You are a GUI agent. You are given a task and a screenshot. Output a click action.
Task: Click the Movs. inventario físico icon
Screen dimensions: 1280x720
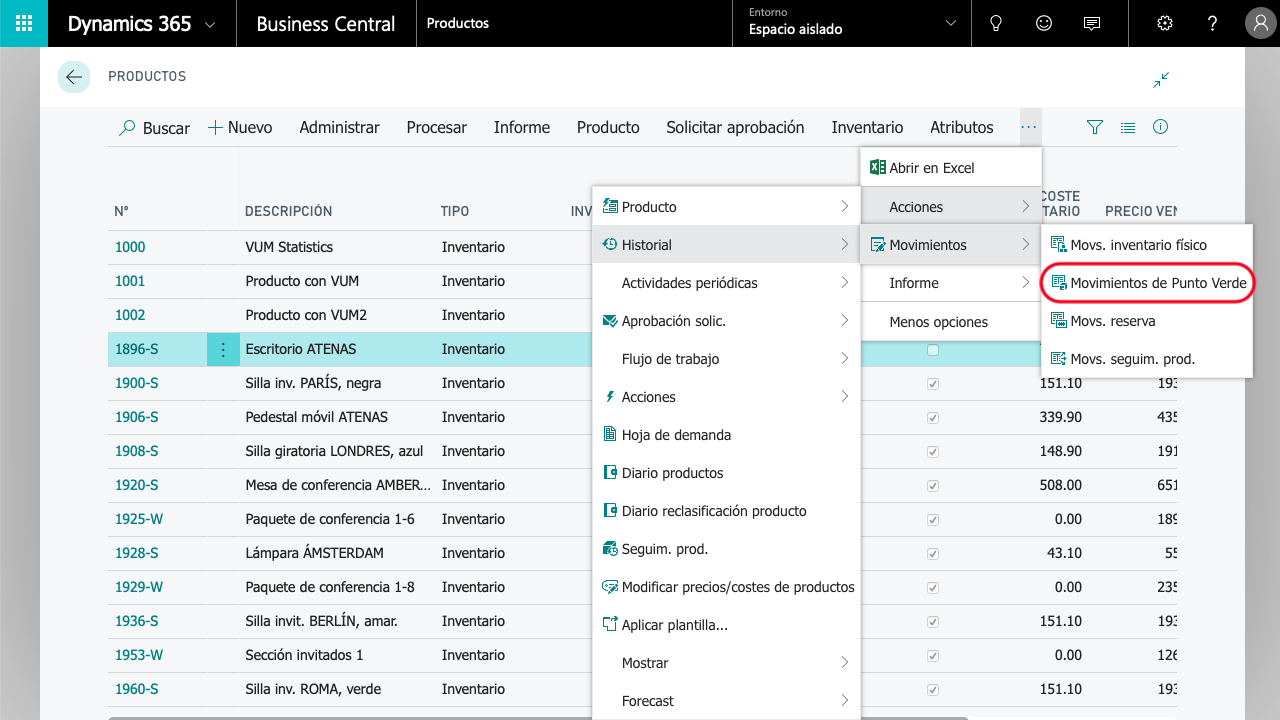pyautogui.click(x=1059, y=245)
